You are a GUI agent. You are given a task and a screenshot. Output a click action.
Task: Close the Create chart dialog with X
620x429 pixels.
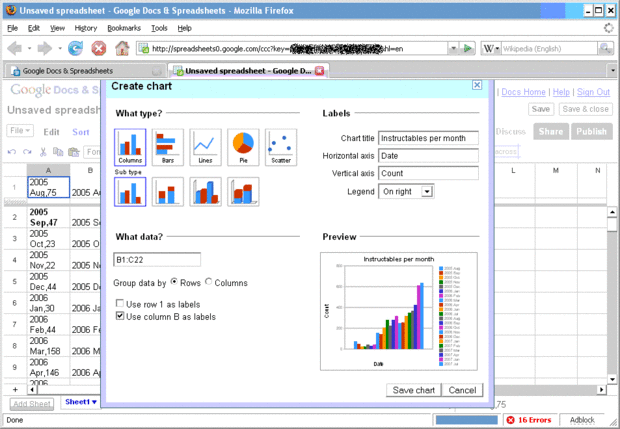(x=477, y=85)
